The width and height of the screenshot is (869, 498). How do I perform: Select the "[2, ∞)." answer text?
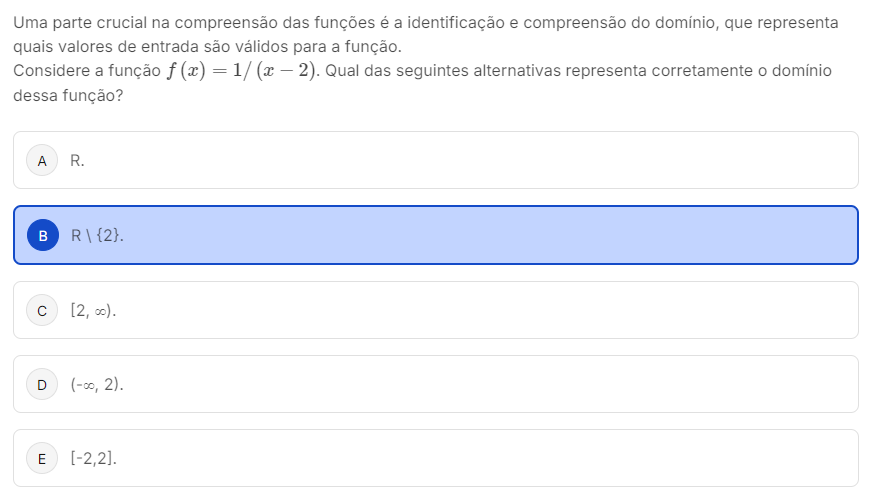tap(93, 310)
